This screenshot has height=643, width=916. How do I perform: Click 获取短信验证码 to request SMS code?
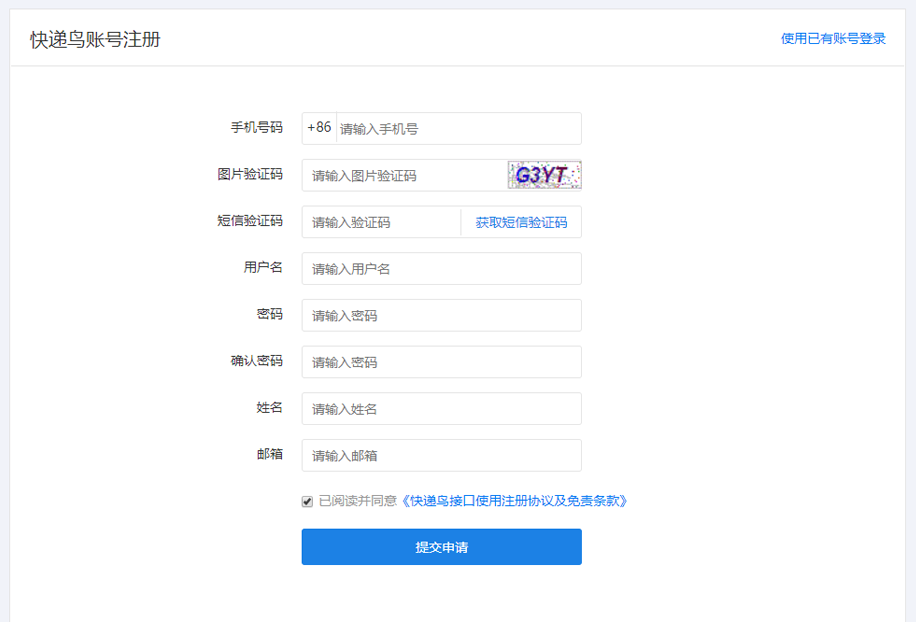pos(521,222)
